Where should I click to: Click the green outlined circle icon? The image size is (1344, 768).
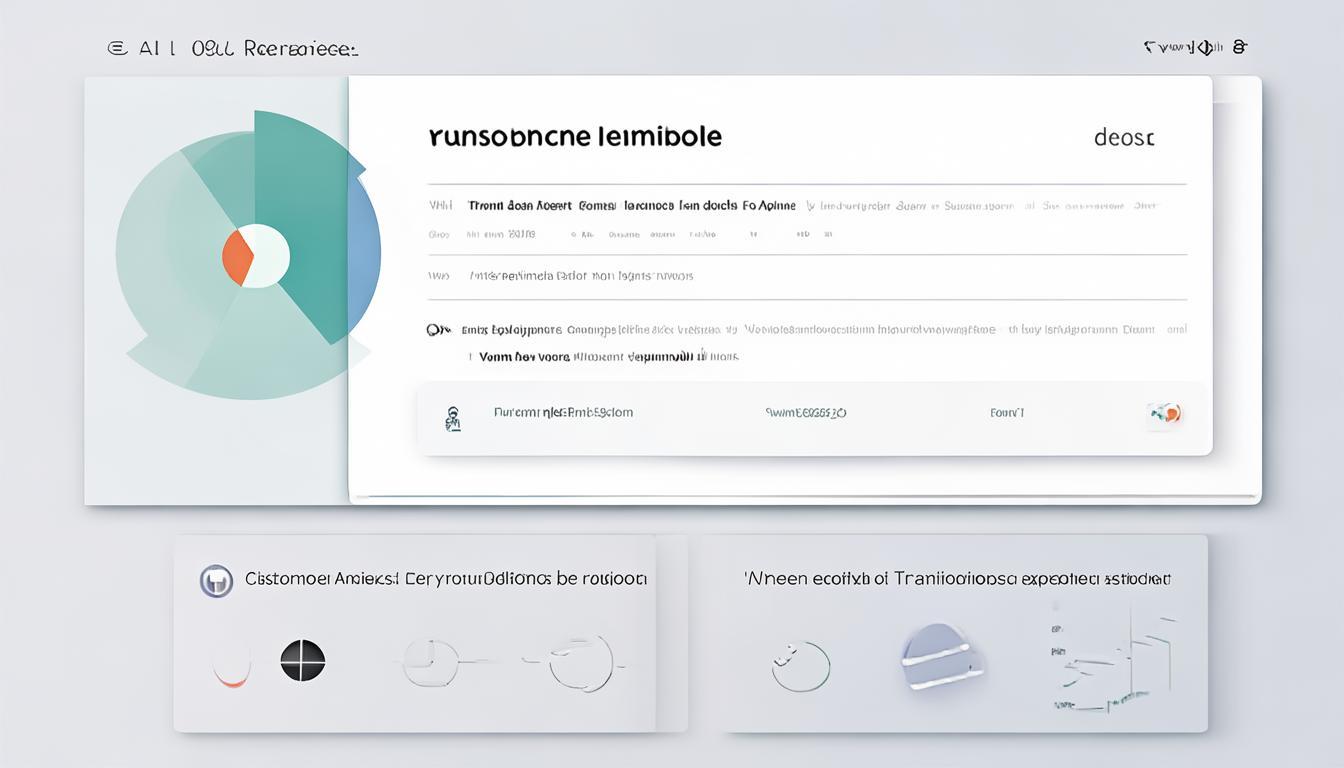(x=801, y=666)
